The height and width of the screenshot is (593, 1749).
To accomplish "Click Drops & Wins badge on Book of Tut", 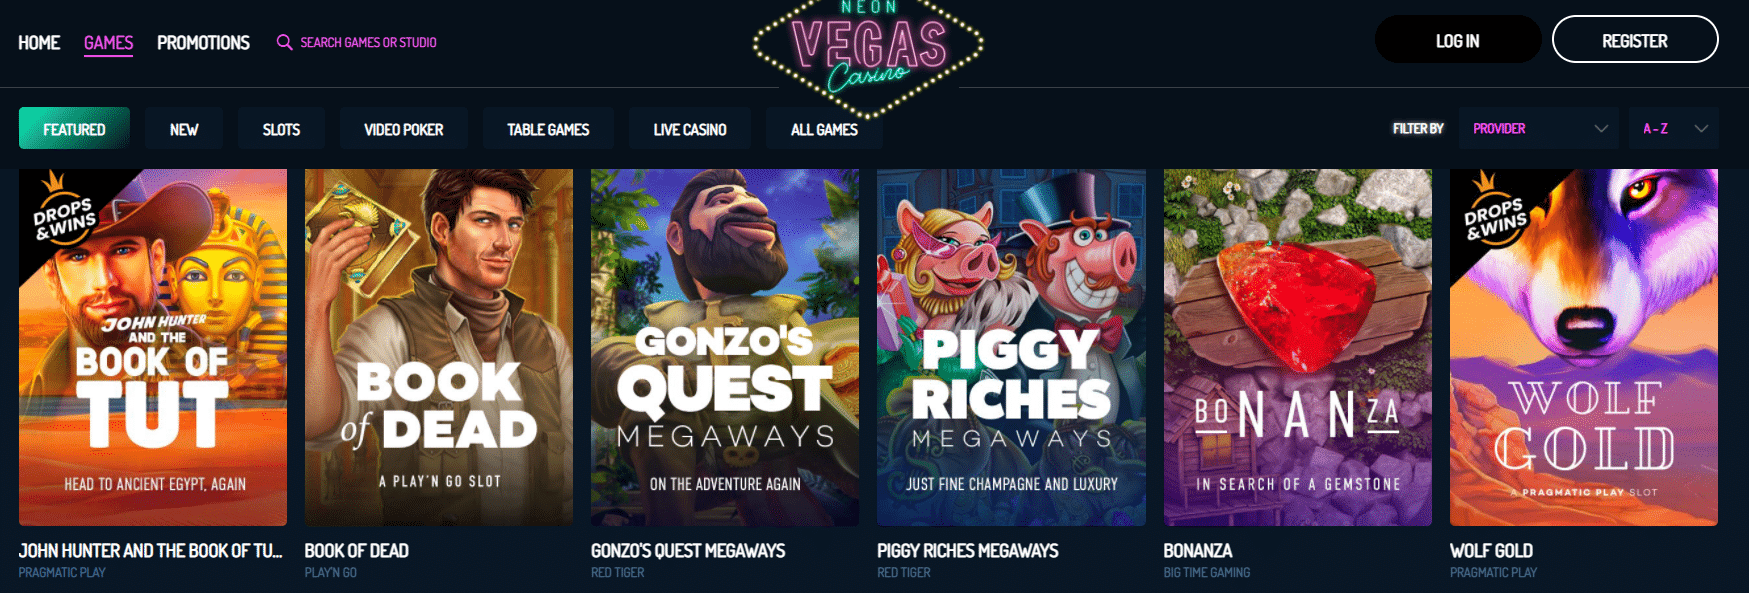I will click(63, 210).
